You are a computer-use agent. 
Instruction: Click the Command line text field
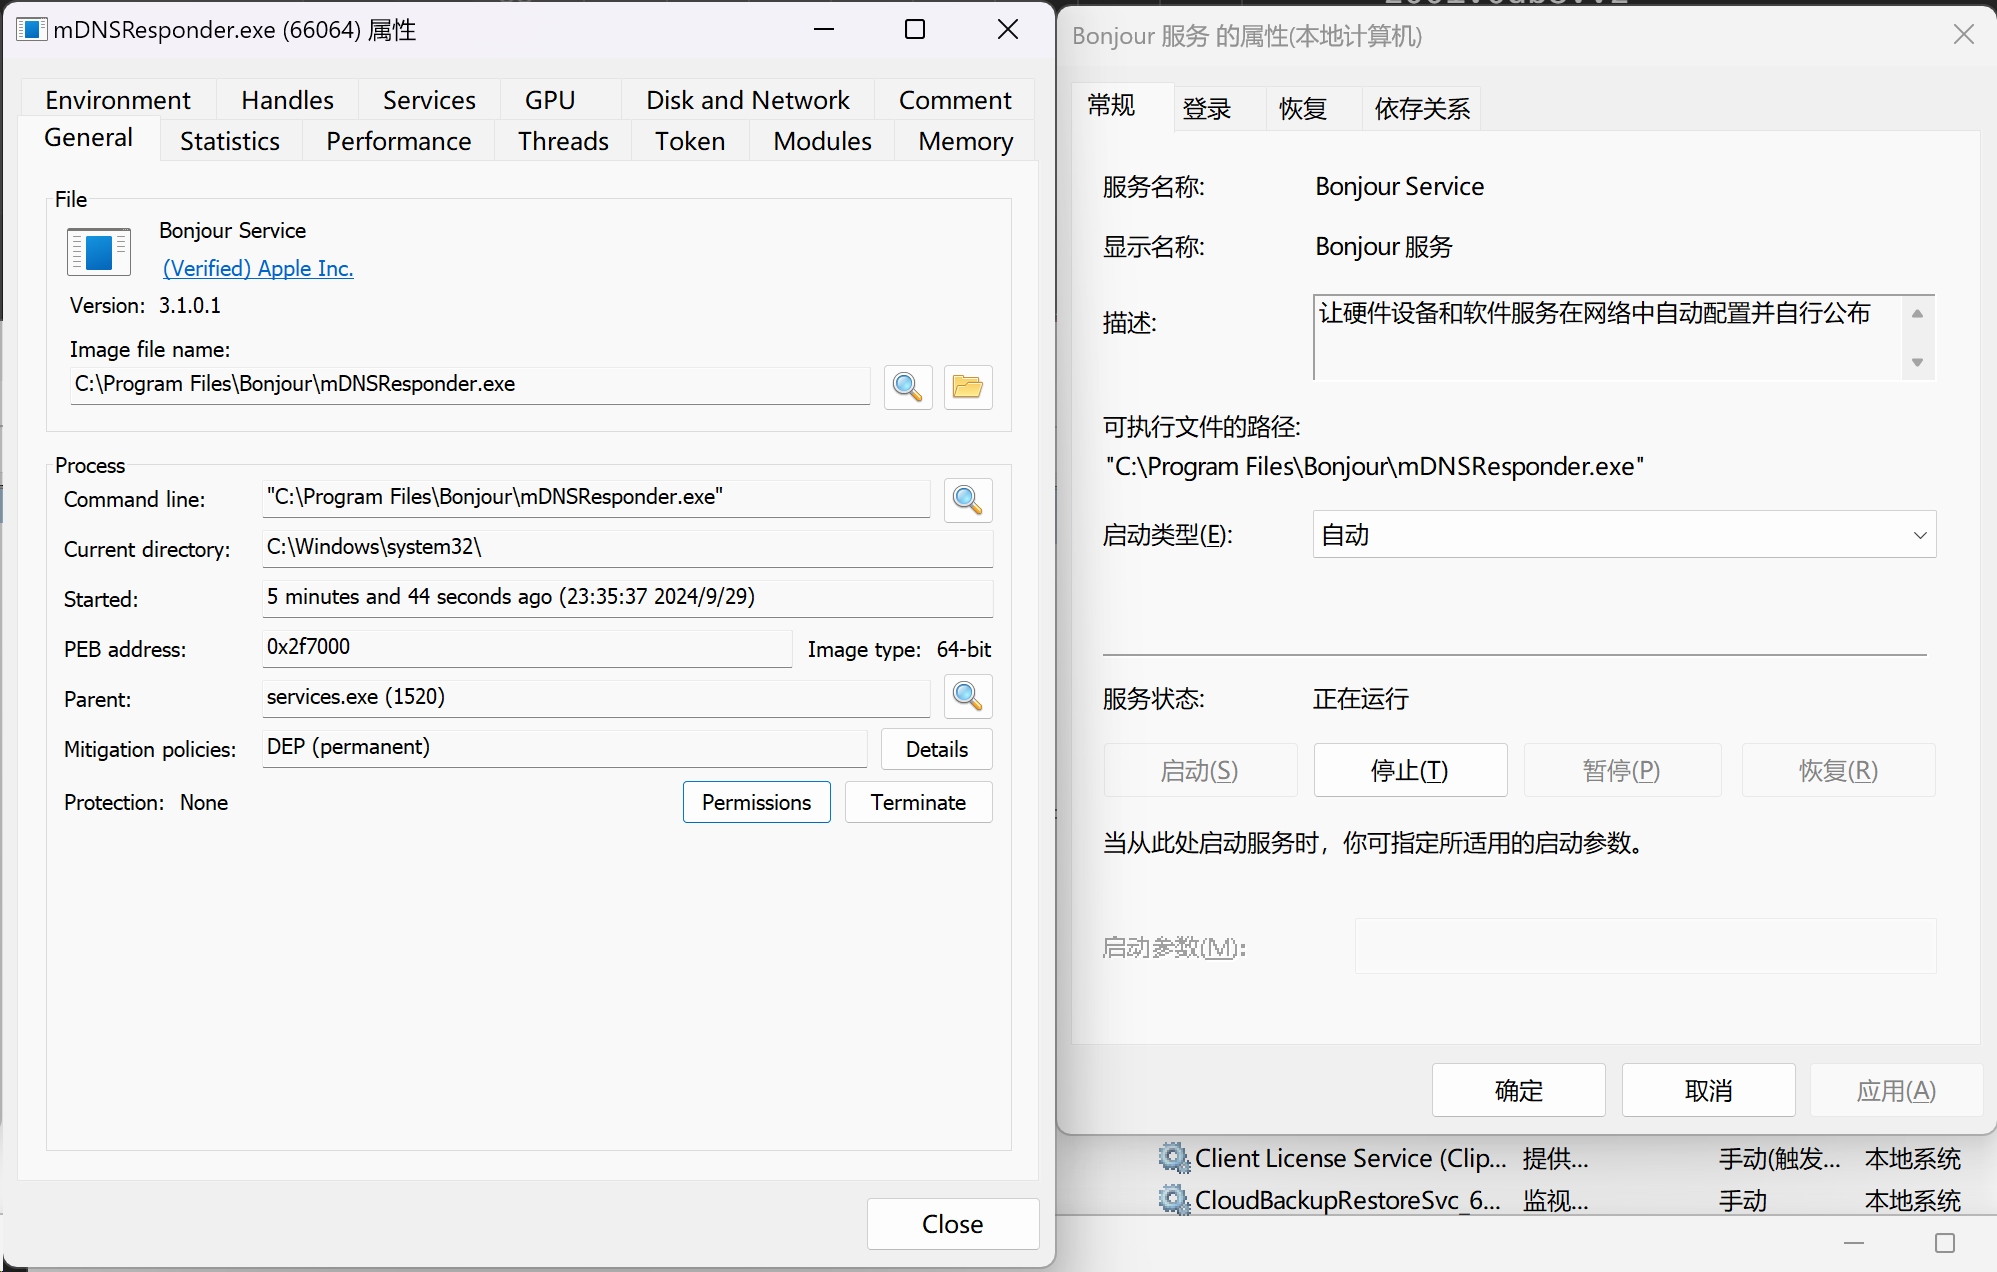[596, 498]
